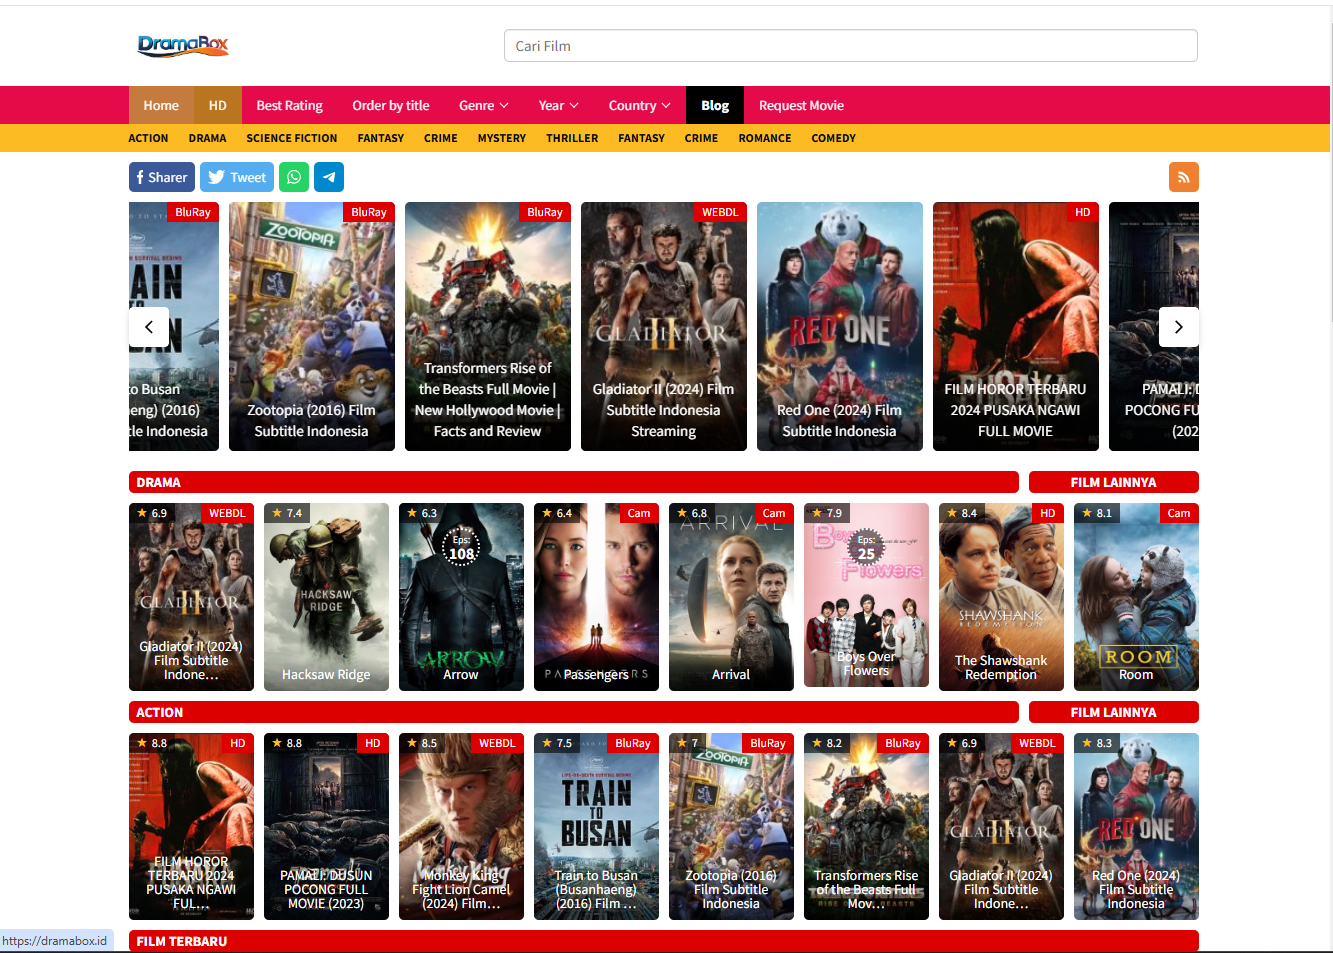Open The Shawshank Redemption thumbnail
Screen dimensions: 1333x953
1001,597
